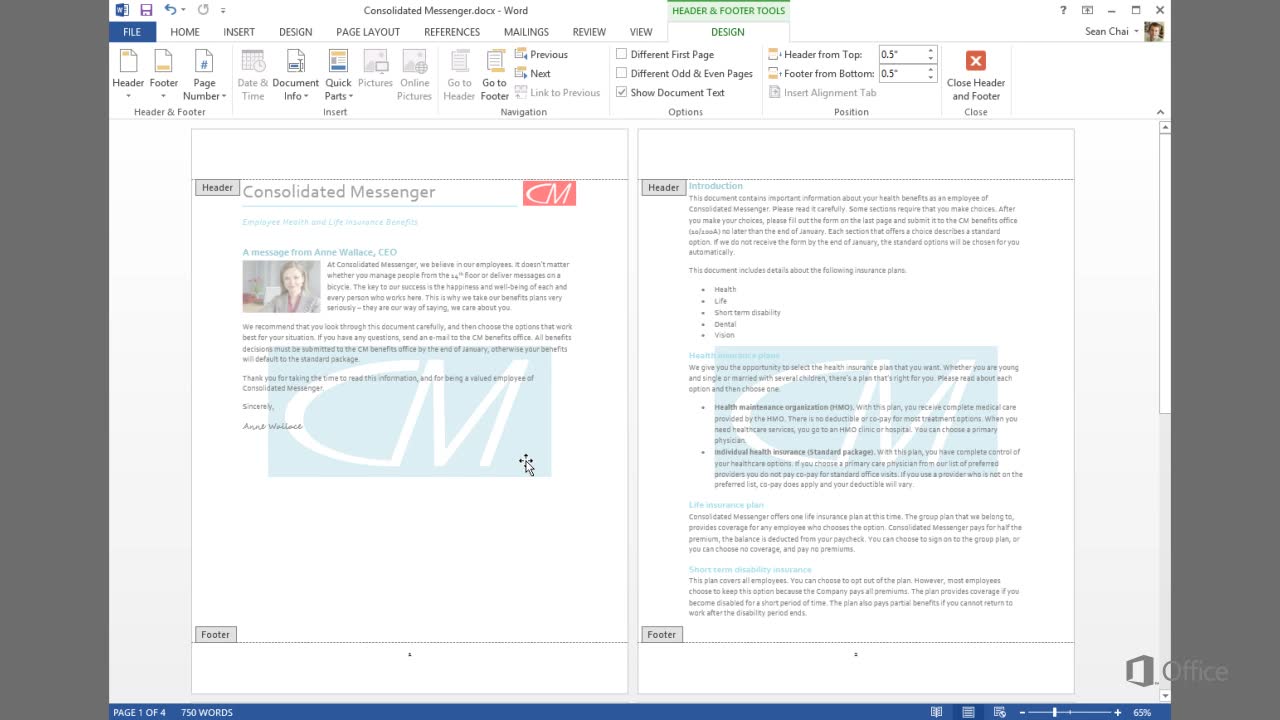Screen dimensions: 1280x720
Task: Click Sean Chai profile picture
Action: click(1154, 31)
